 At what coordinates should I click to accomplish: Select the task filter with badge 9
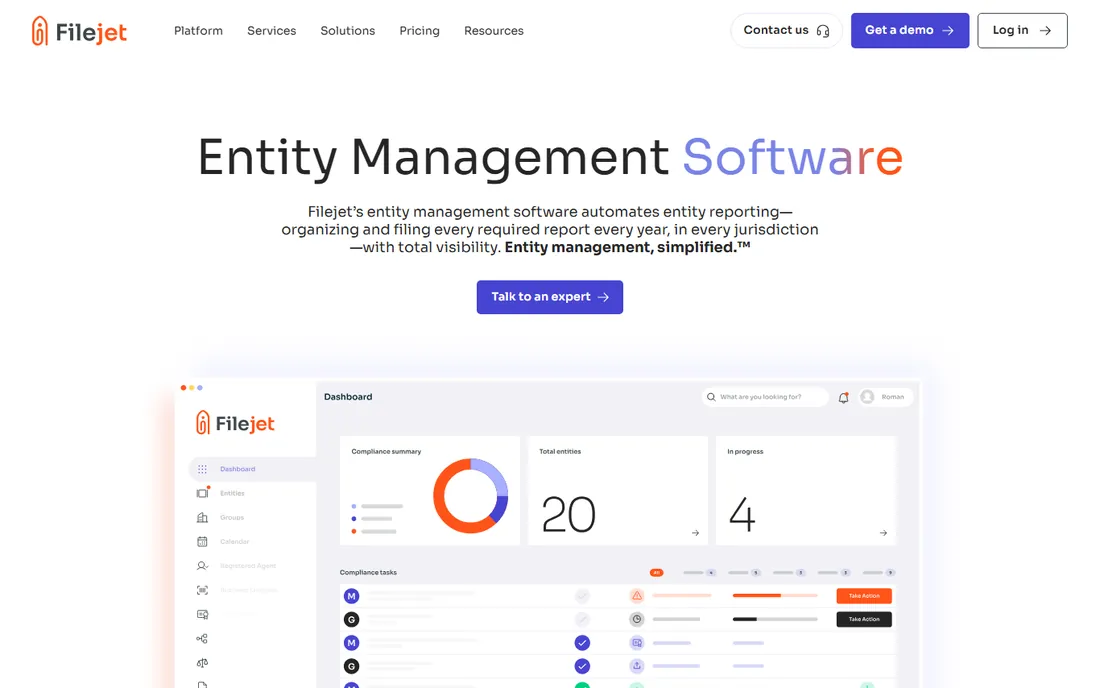[x=878, y=573]
